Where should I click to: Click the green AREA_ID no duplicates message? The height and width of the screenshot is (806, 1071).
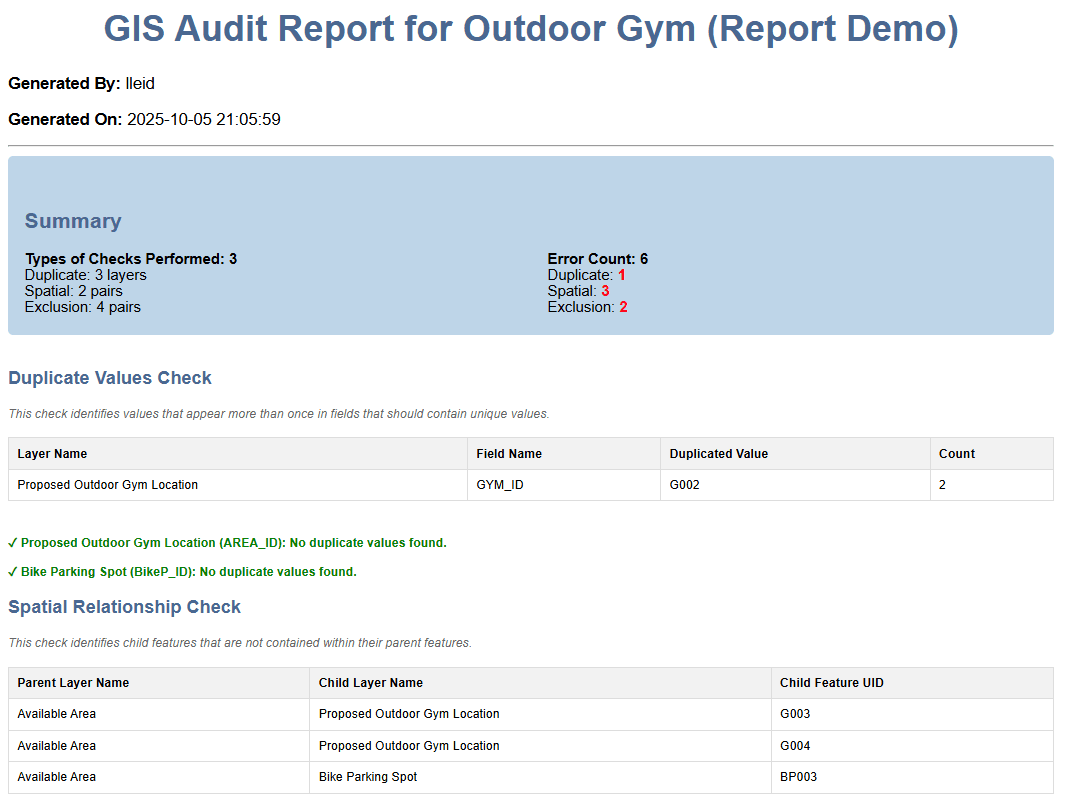coord(227,543)
